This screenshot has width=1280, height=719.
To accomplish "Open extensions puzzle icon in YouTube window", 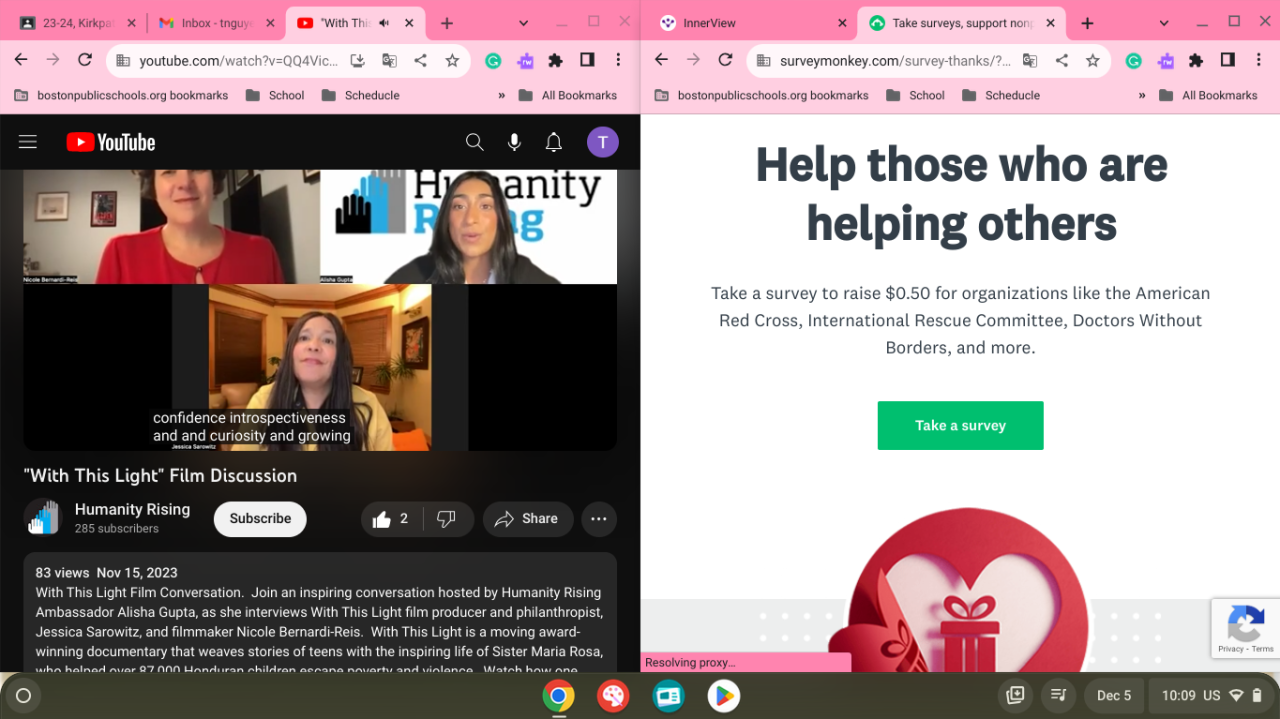I will tap(556, 61).
